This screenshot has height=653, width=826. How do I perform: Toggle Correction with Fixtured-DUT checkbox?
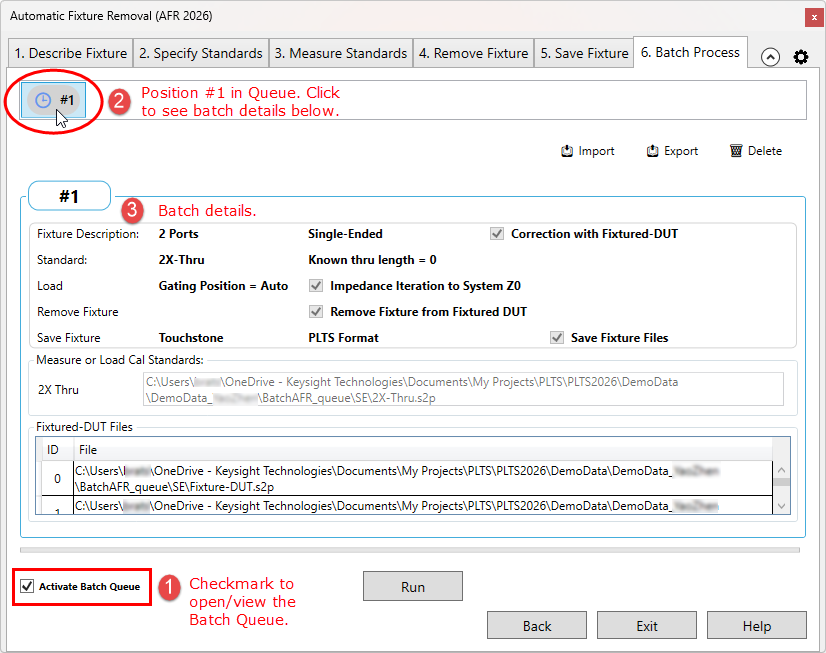coord(497,234)
